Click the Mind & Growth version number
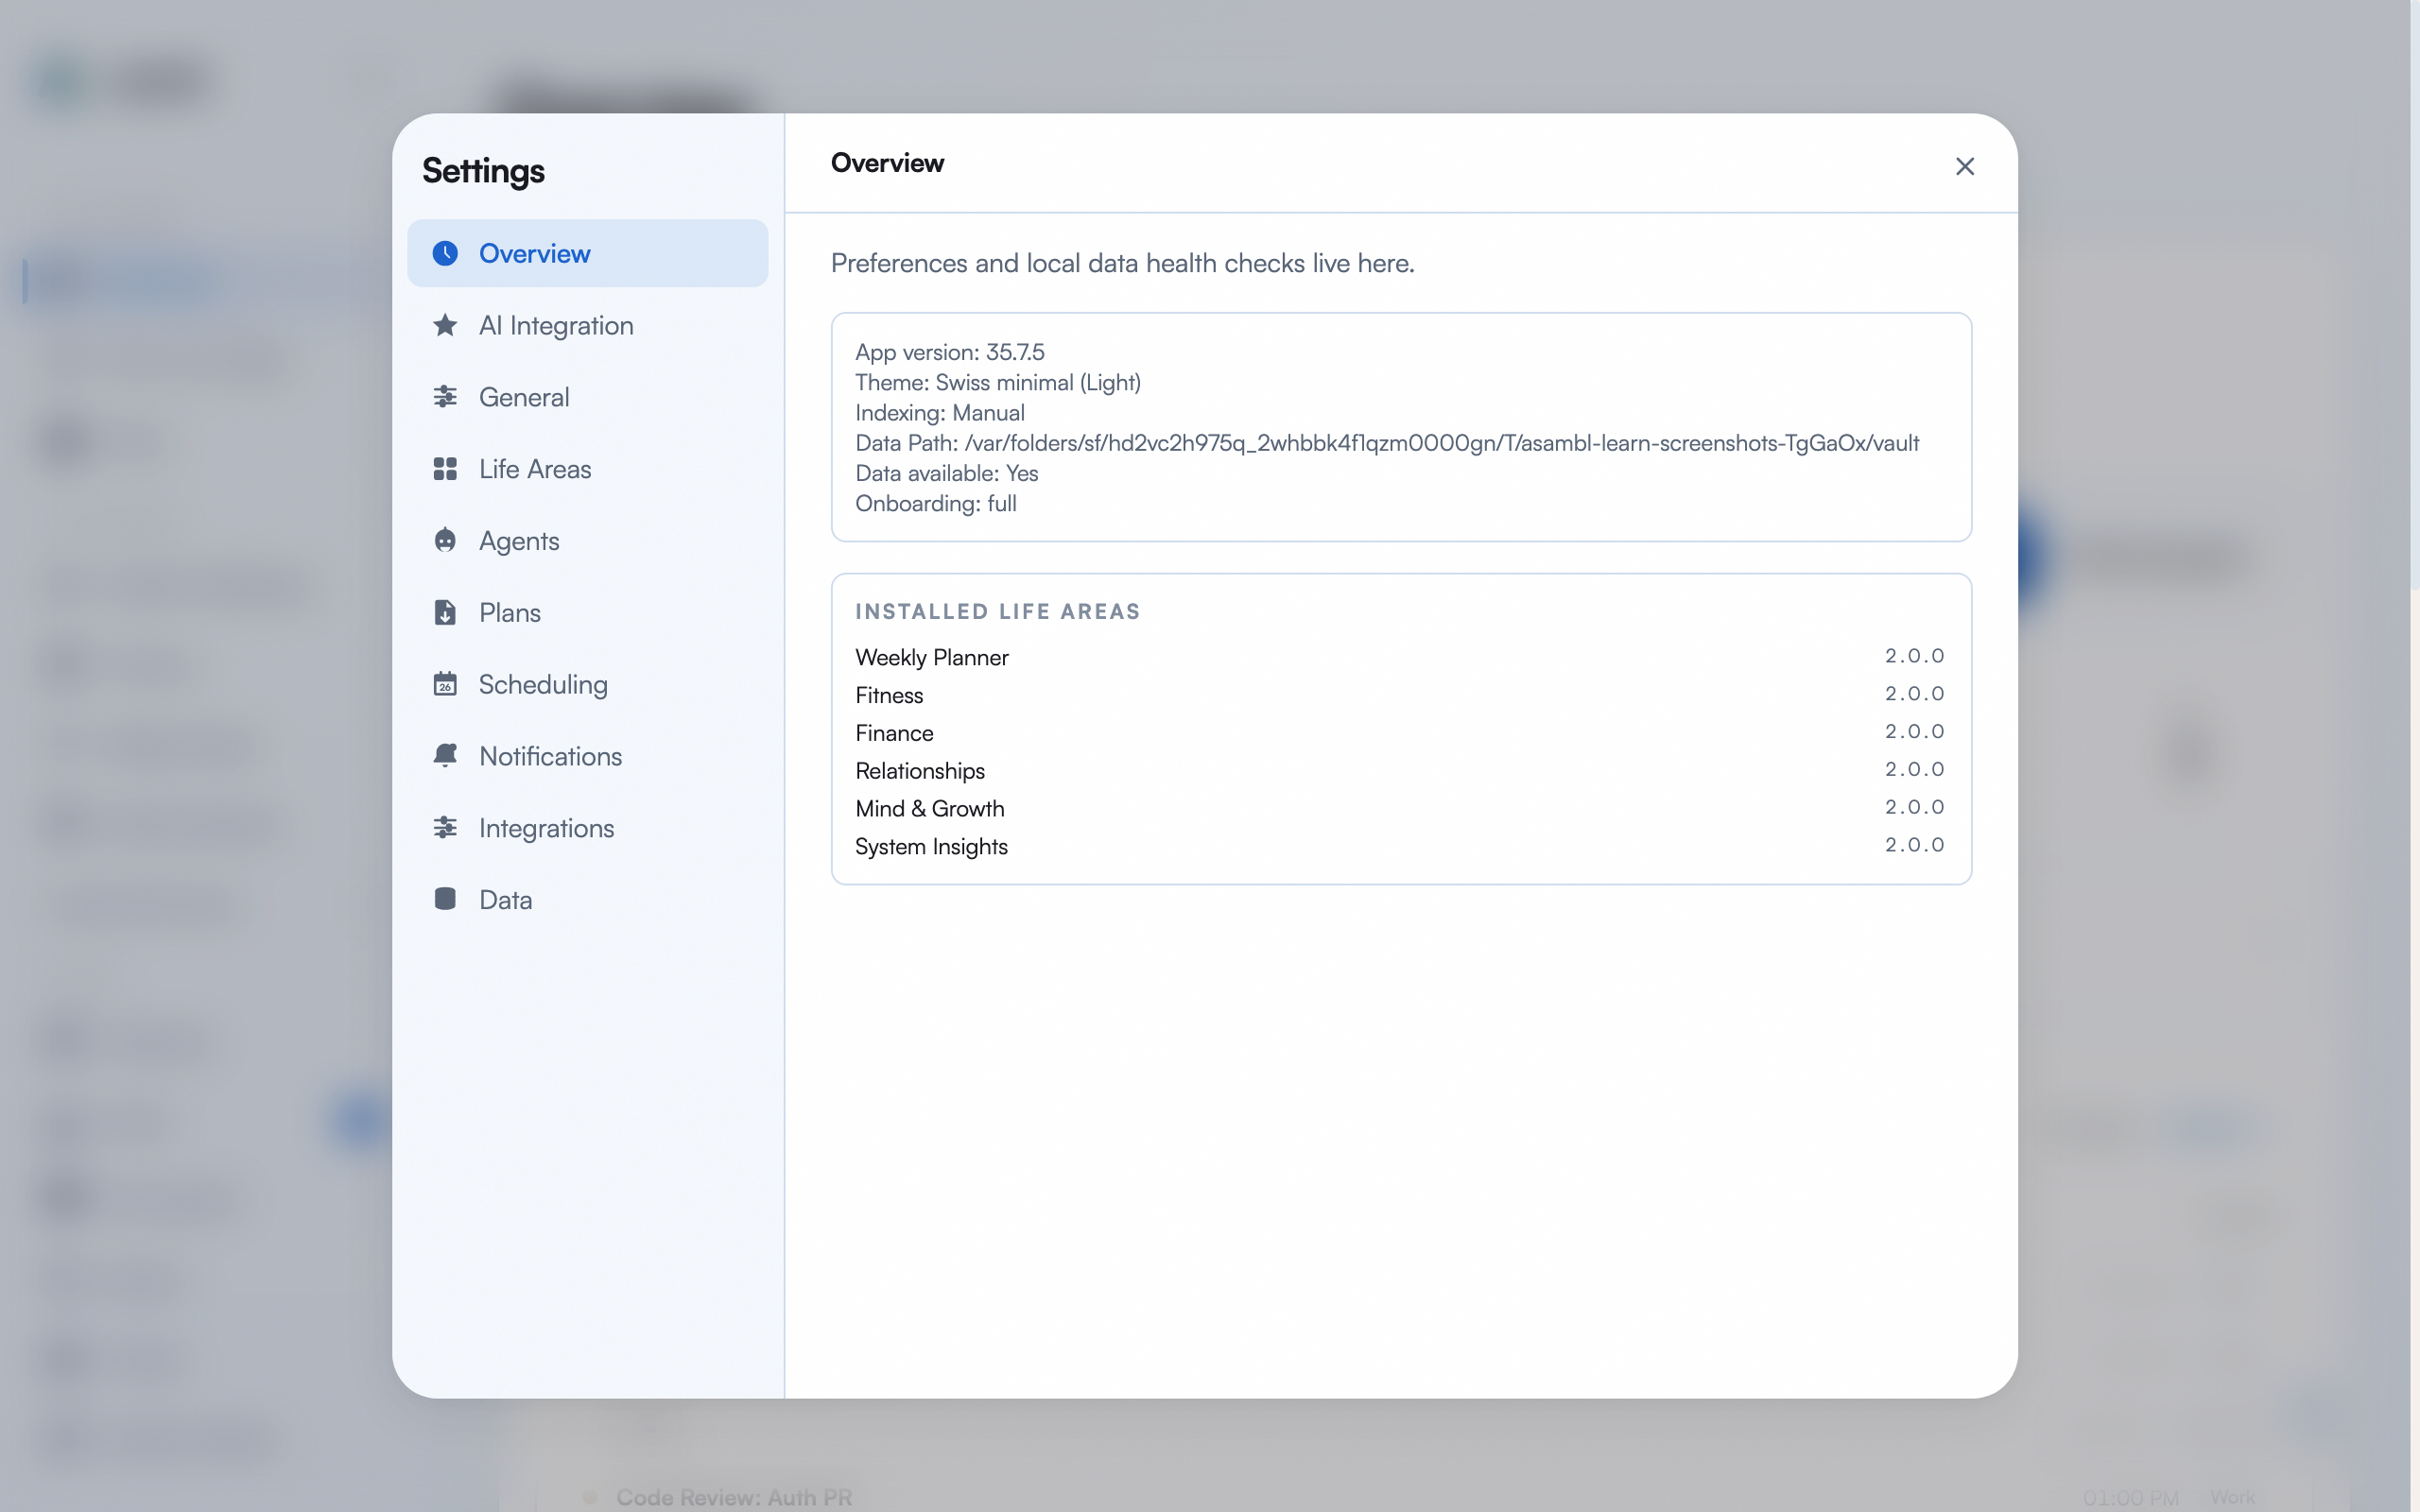 pyautogui.click(x=1914, y=807)
